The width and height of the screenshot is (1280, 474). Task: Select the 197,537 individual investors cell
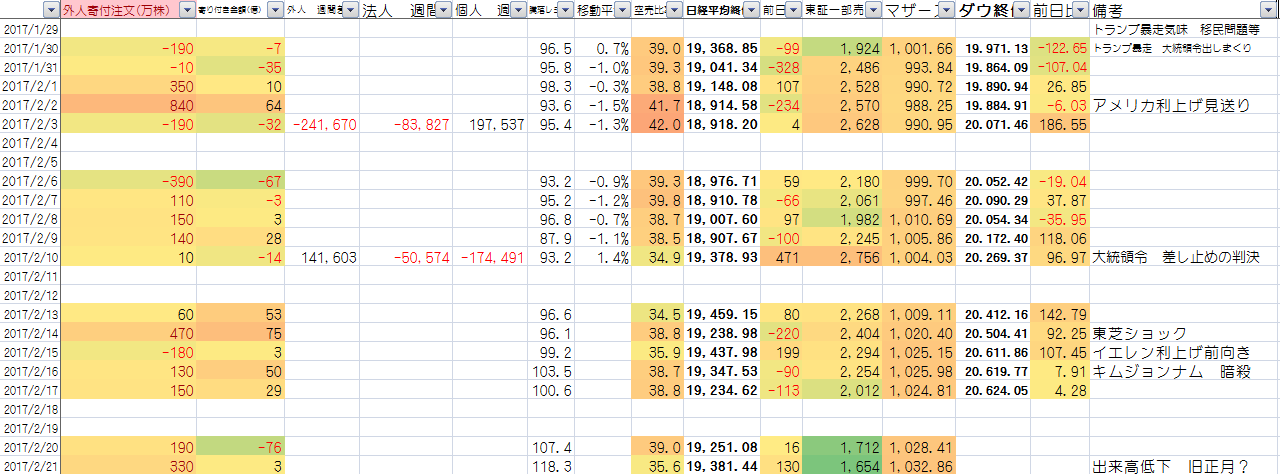(489, 124)
